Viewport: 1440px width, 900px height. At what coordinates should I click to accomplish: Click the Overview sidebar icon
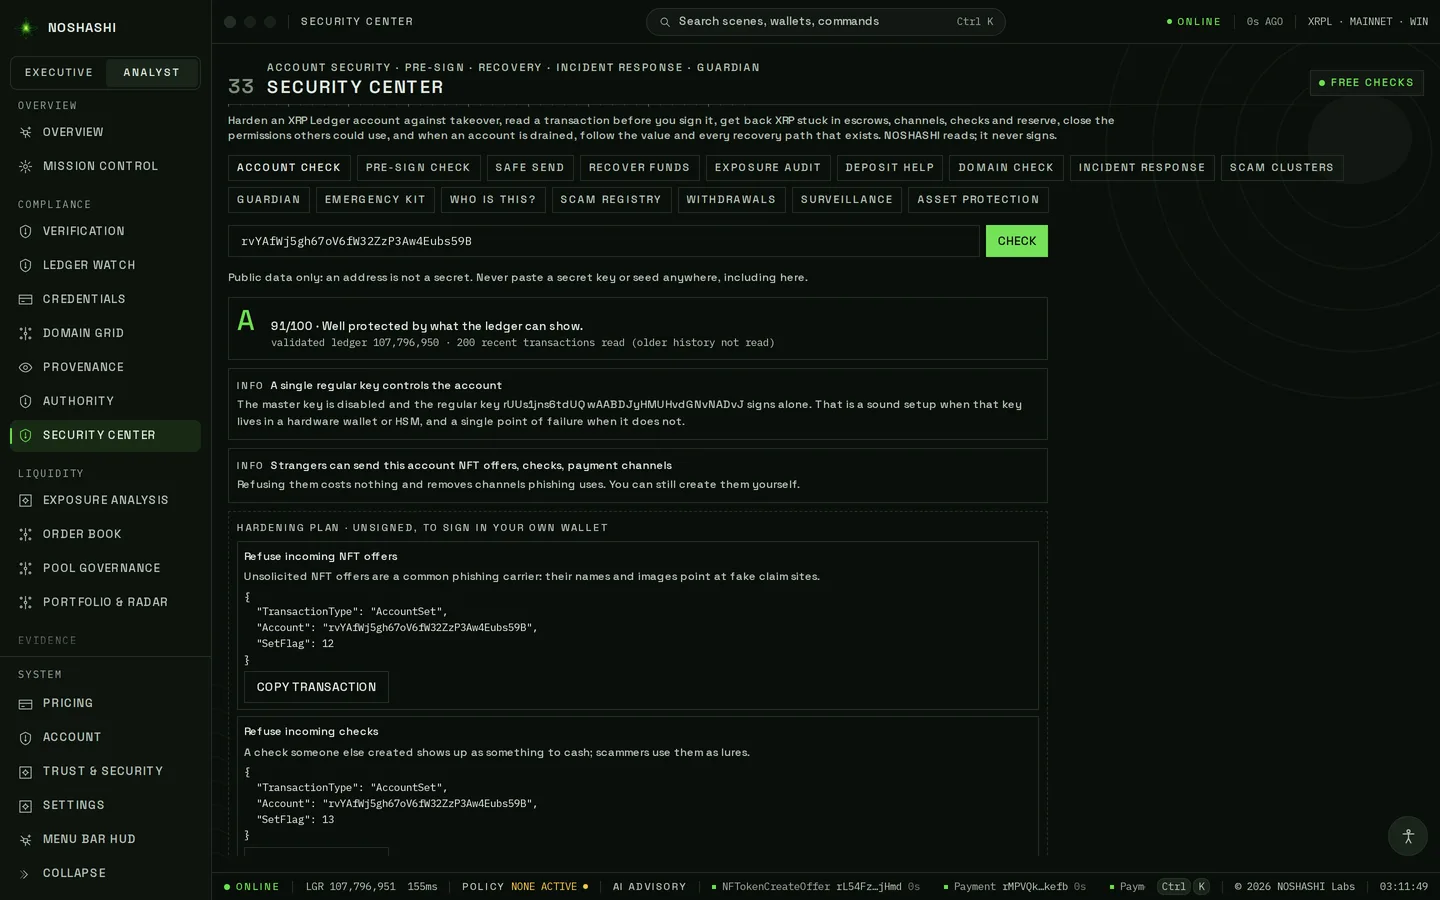point(26,132)
